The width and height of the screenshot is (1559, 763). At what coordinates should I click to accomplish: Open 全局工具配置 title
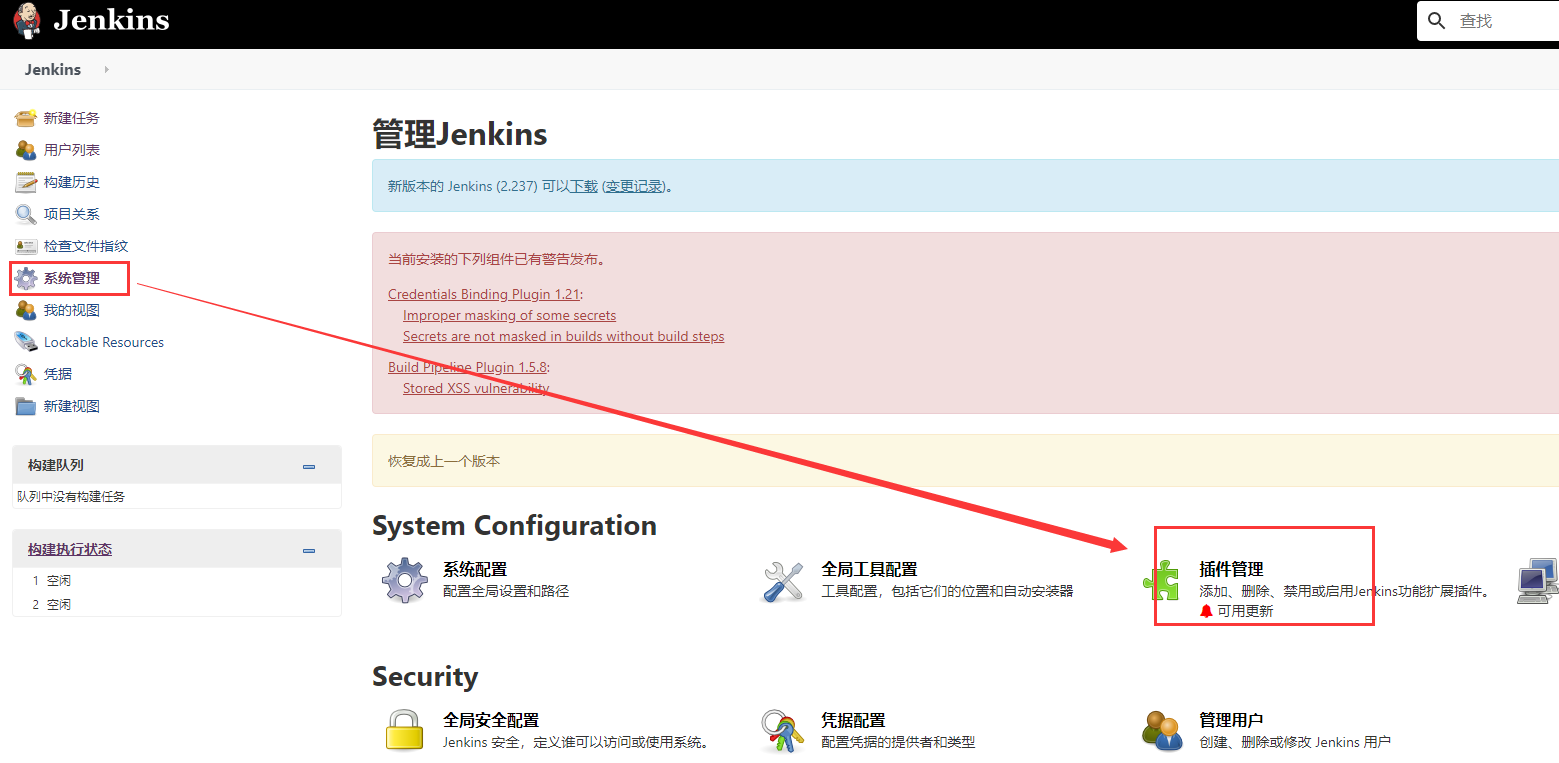(869, 569)
